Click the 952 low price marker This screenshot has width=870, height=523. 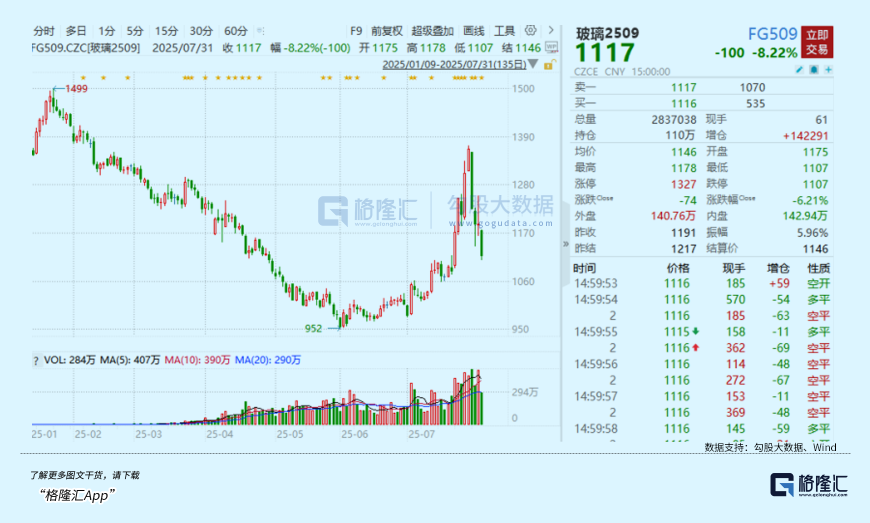coord(313,328)
